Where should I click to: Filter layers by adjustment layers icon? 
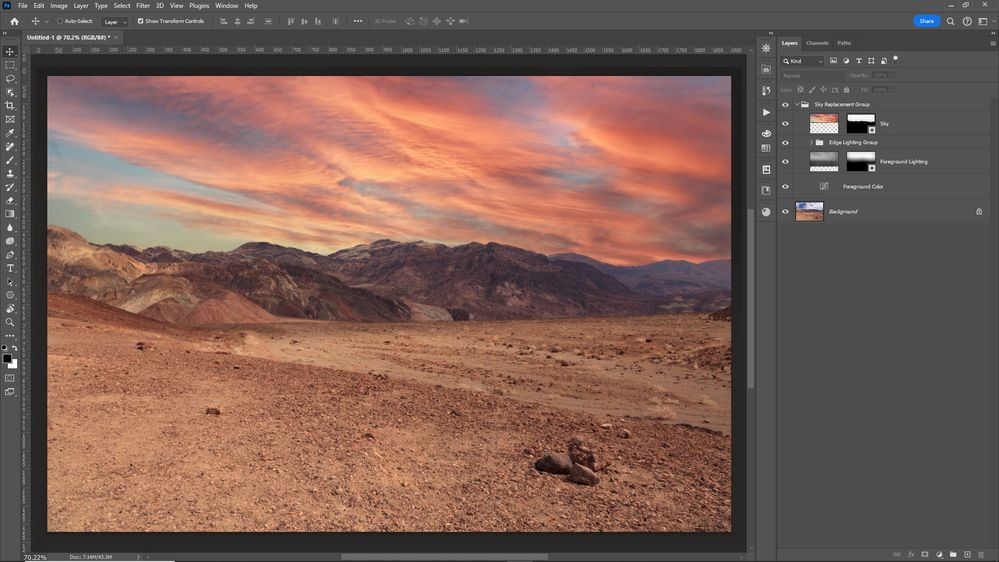pos(846,61)
